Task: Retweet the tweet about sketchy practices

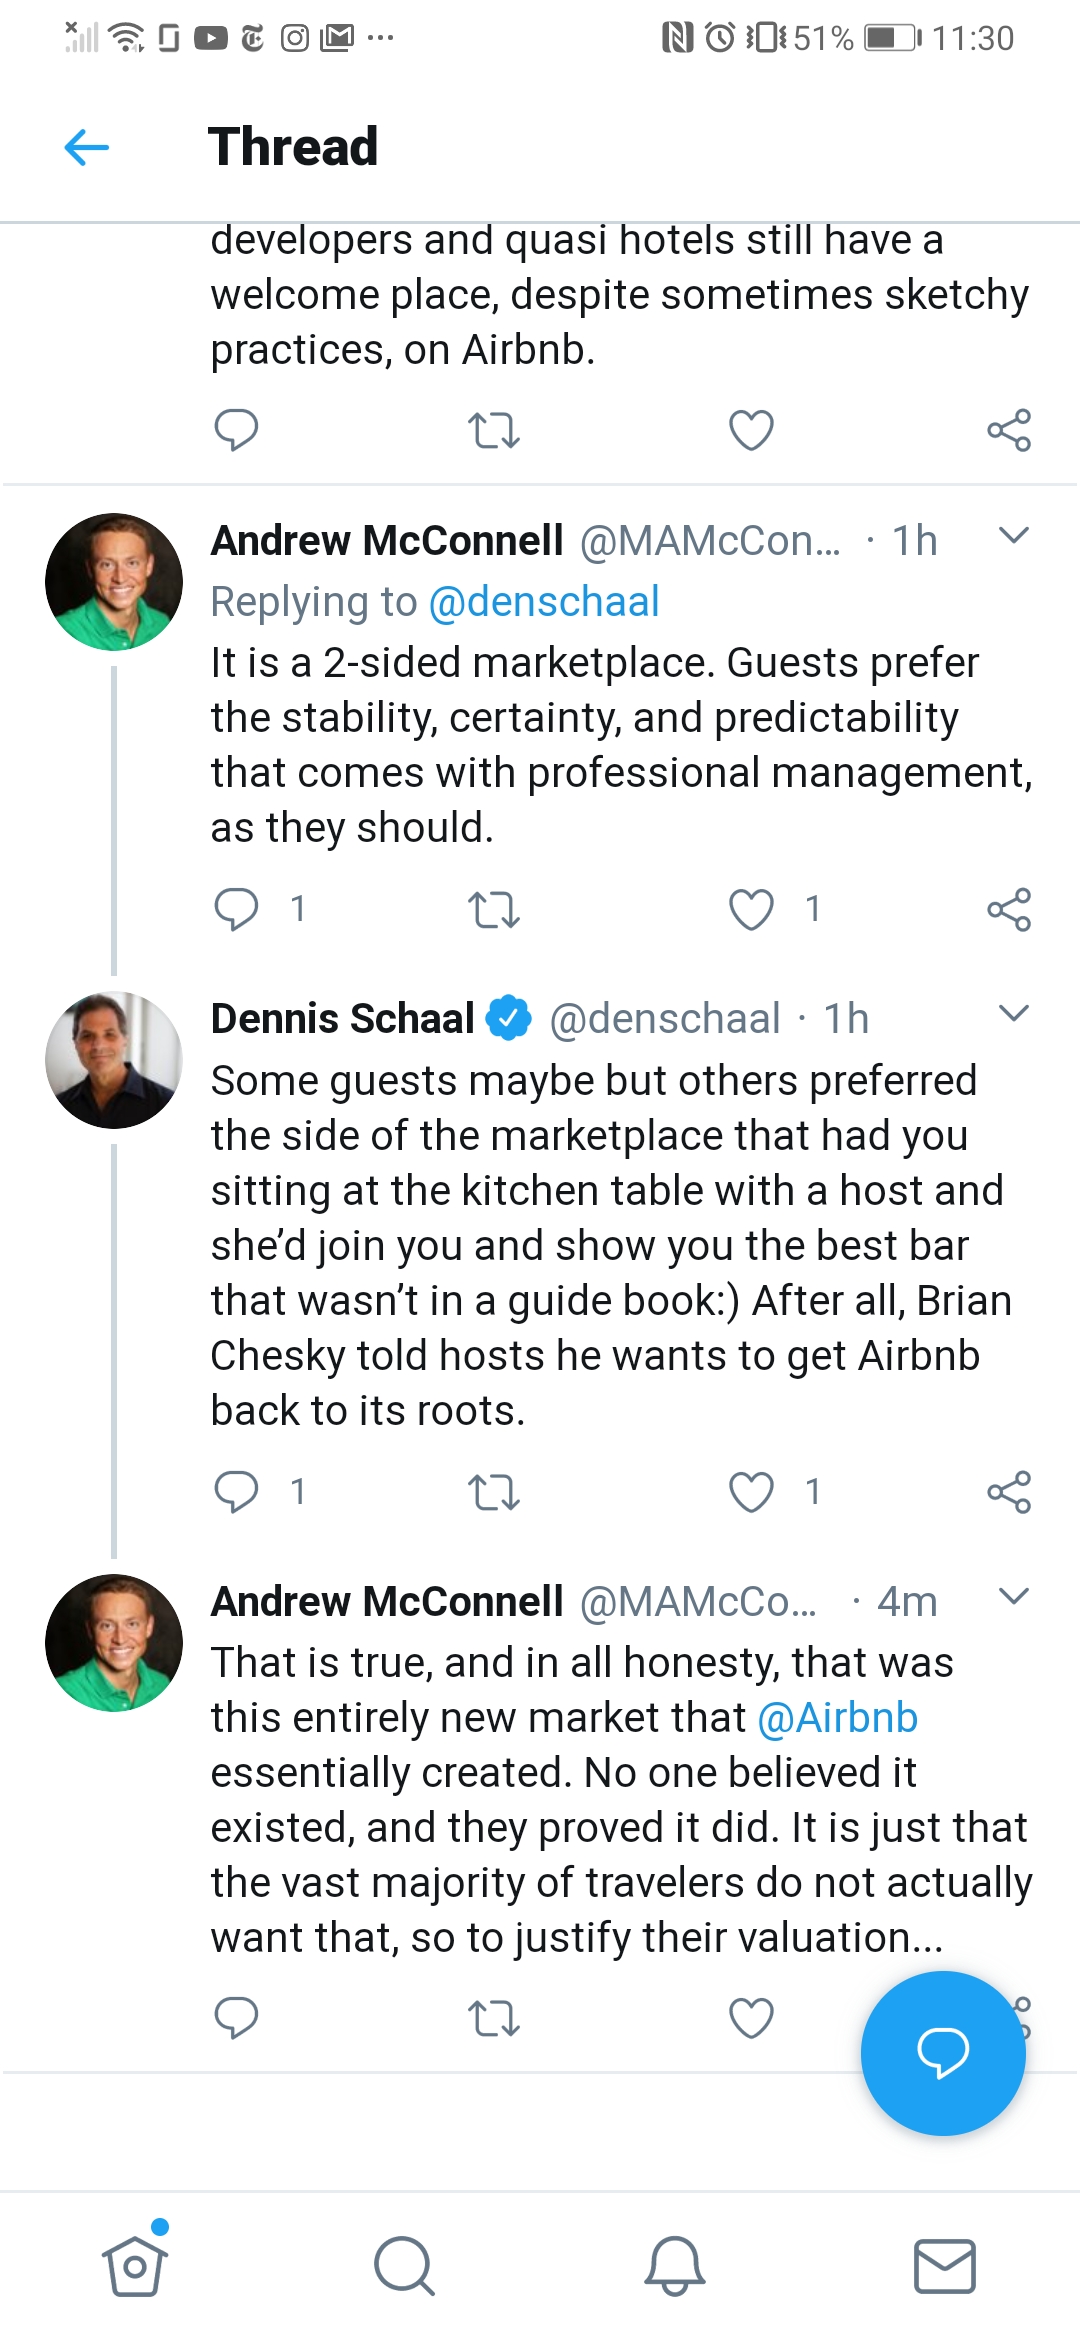Action: 494,430
